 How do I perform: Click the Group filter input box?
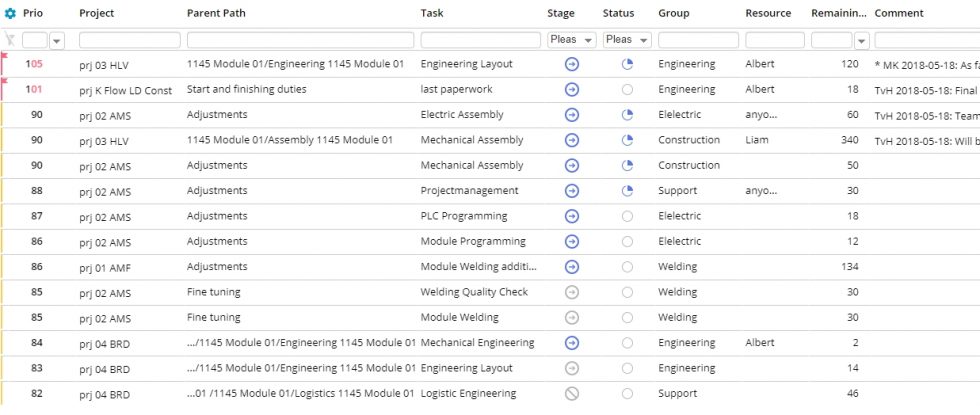[697, 40]
